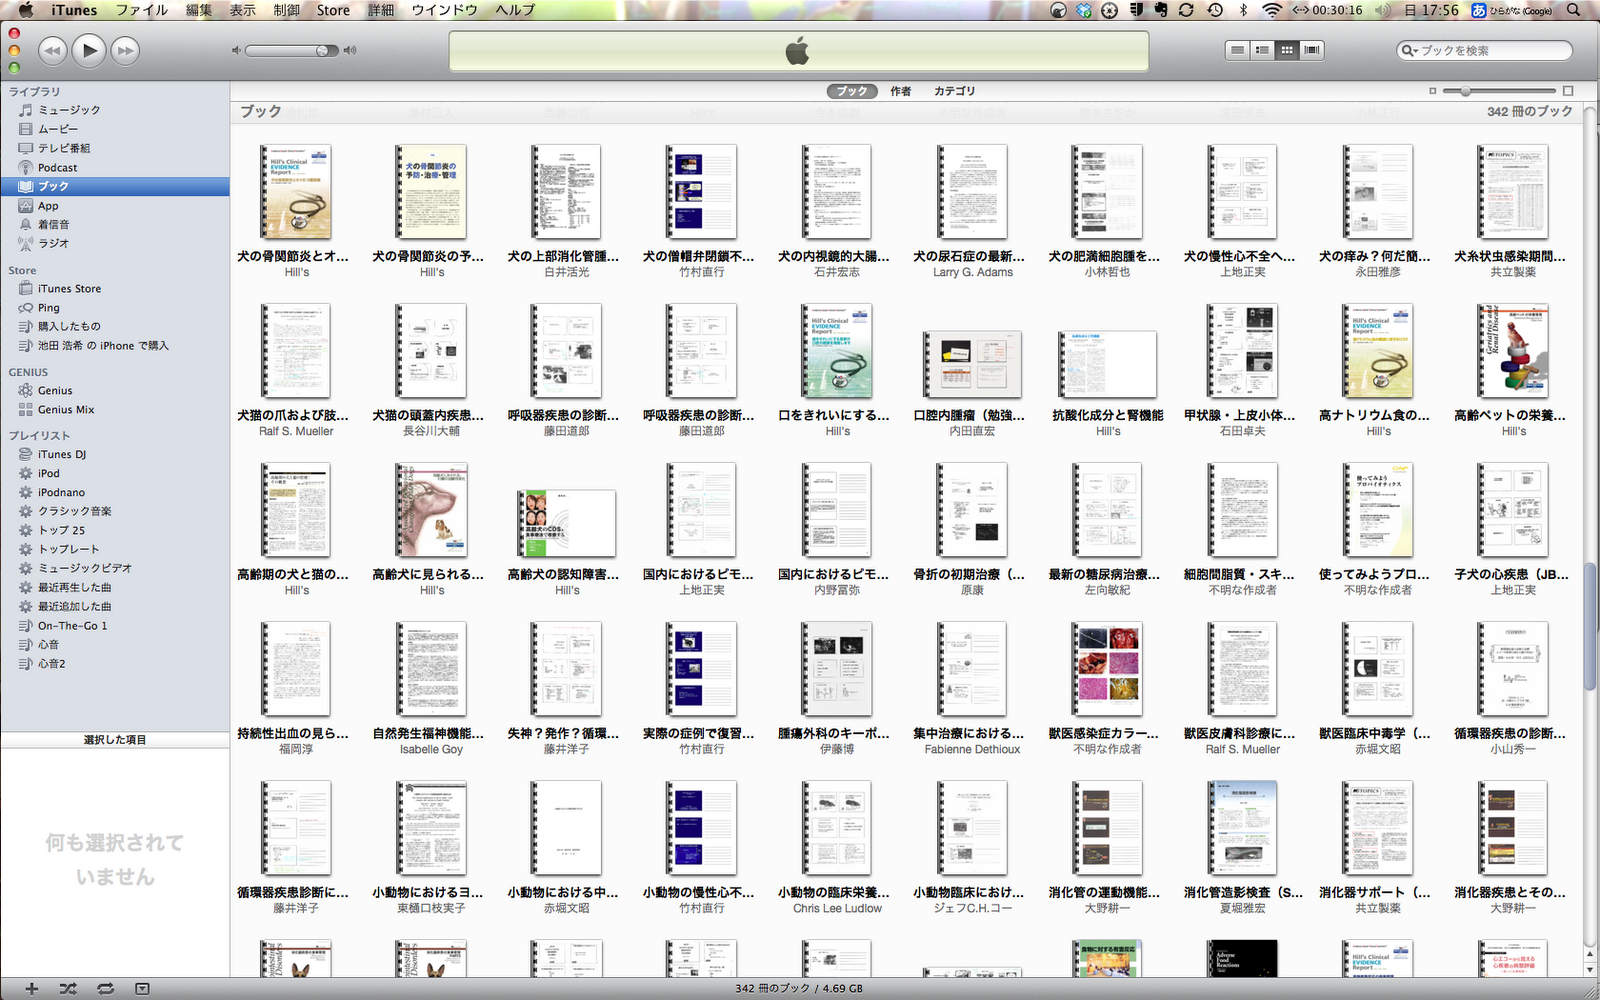Switch to the ブック tab

coord(852,91)
